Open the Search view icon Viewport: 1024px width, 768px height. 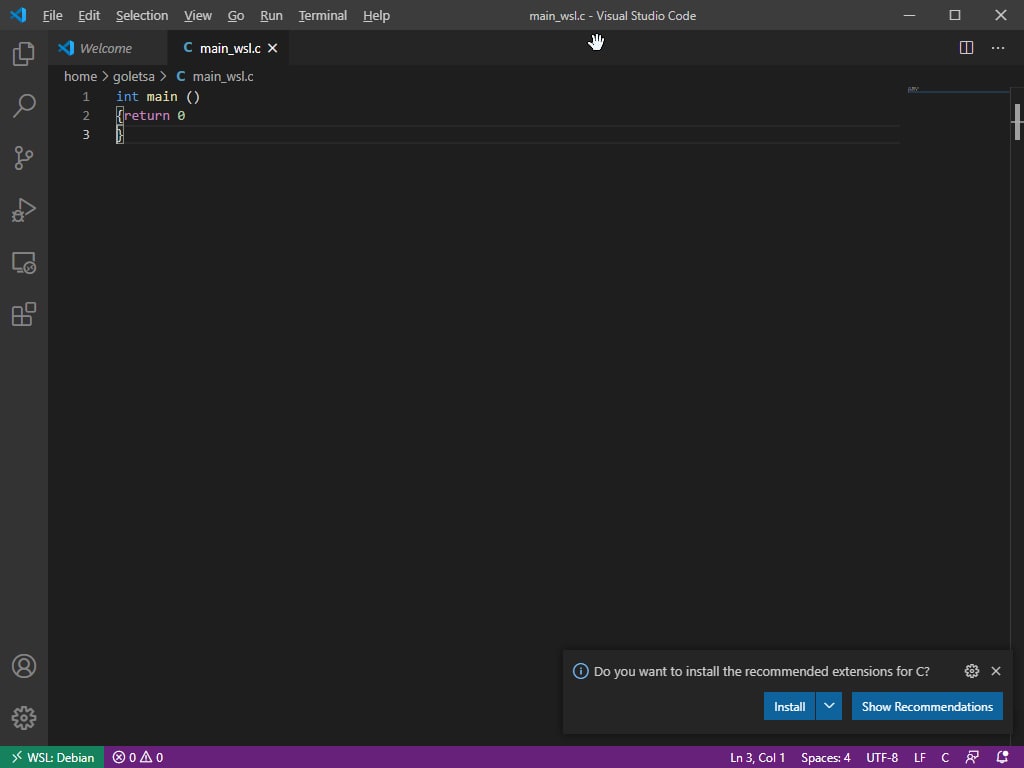tap(24, 106)
